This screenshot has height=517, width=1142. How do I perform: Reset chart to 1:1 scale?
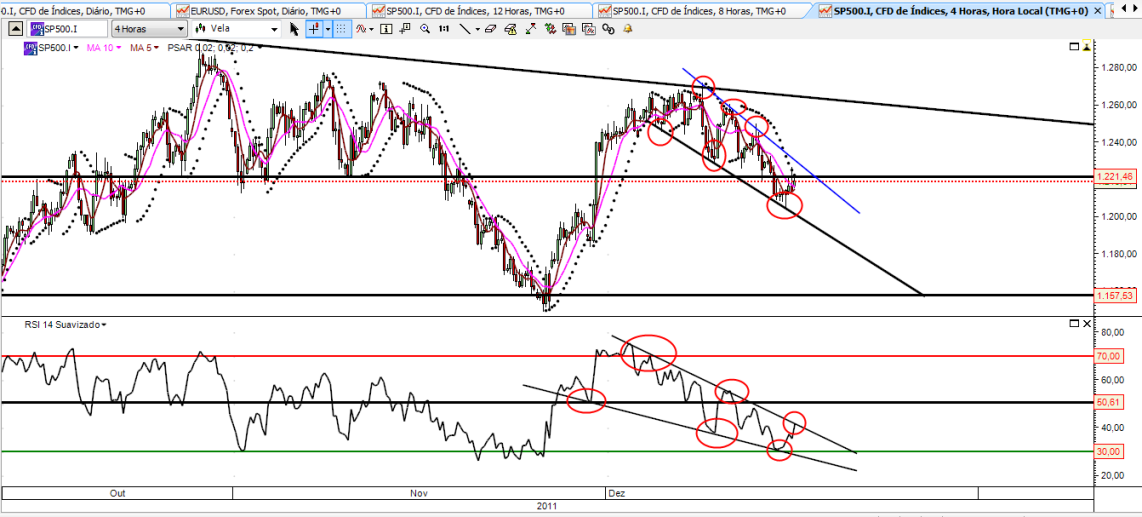coord(444,28)
